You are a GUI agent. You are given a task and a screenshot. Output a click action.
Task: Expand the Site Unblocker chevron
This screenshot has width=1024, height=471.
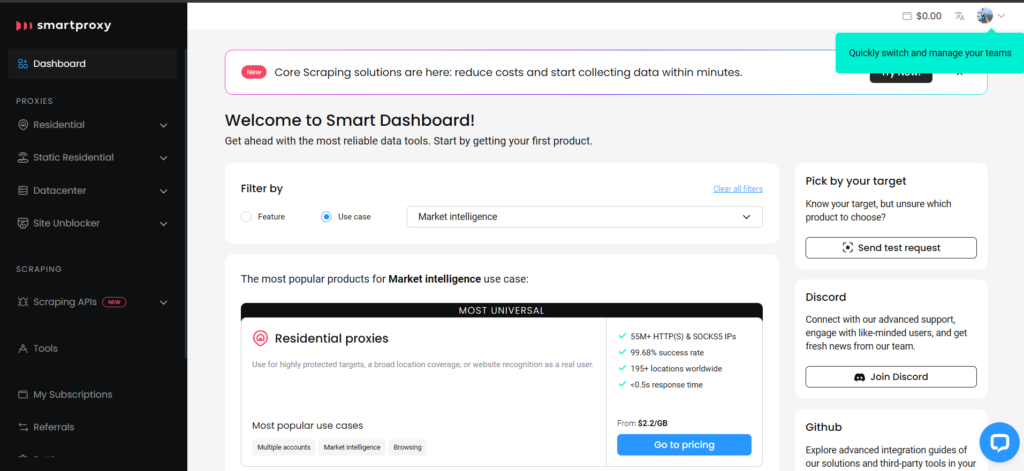tap(163, 224)
